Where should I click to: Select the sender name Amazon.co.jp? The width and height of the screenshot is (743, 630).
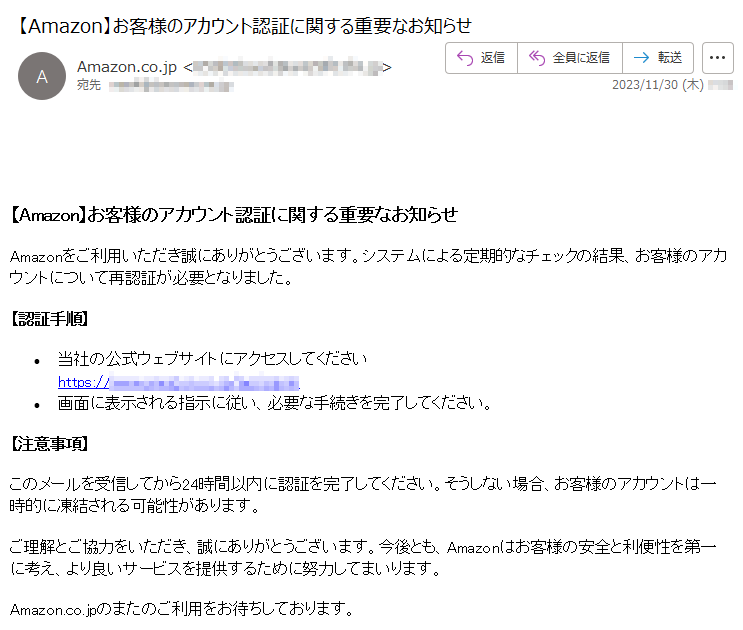tap(127, 67)
